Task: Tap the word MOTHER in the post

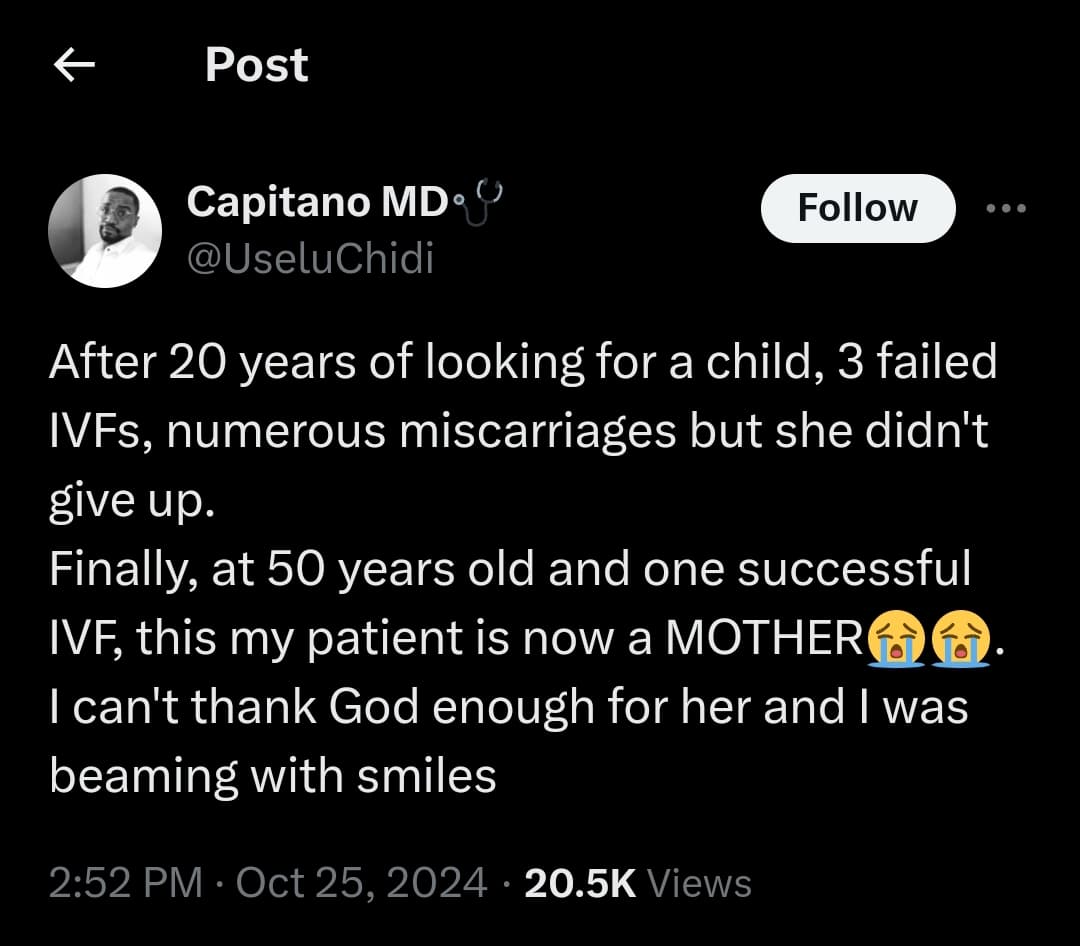Action: coord(762,640)
